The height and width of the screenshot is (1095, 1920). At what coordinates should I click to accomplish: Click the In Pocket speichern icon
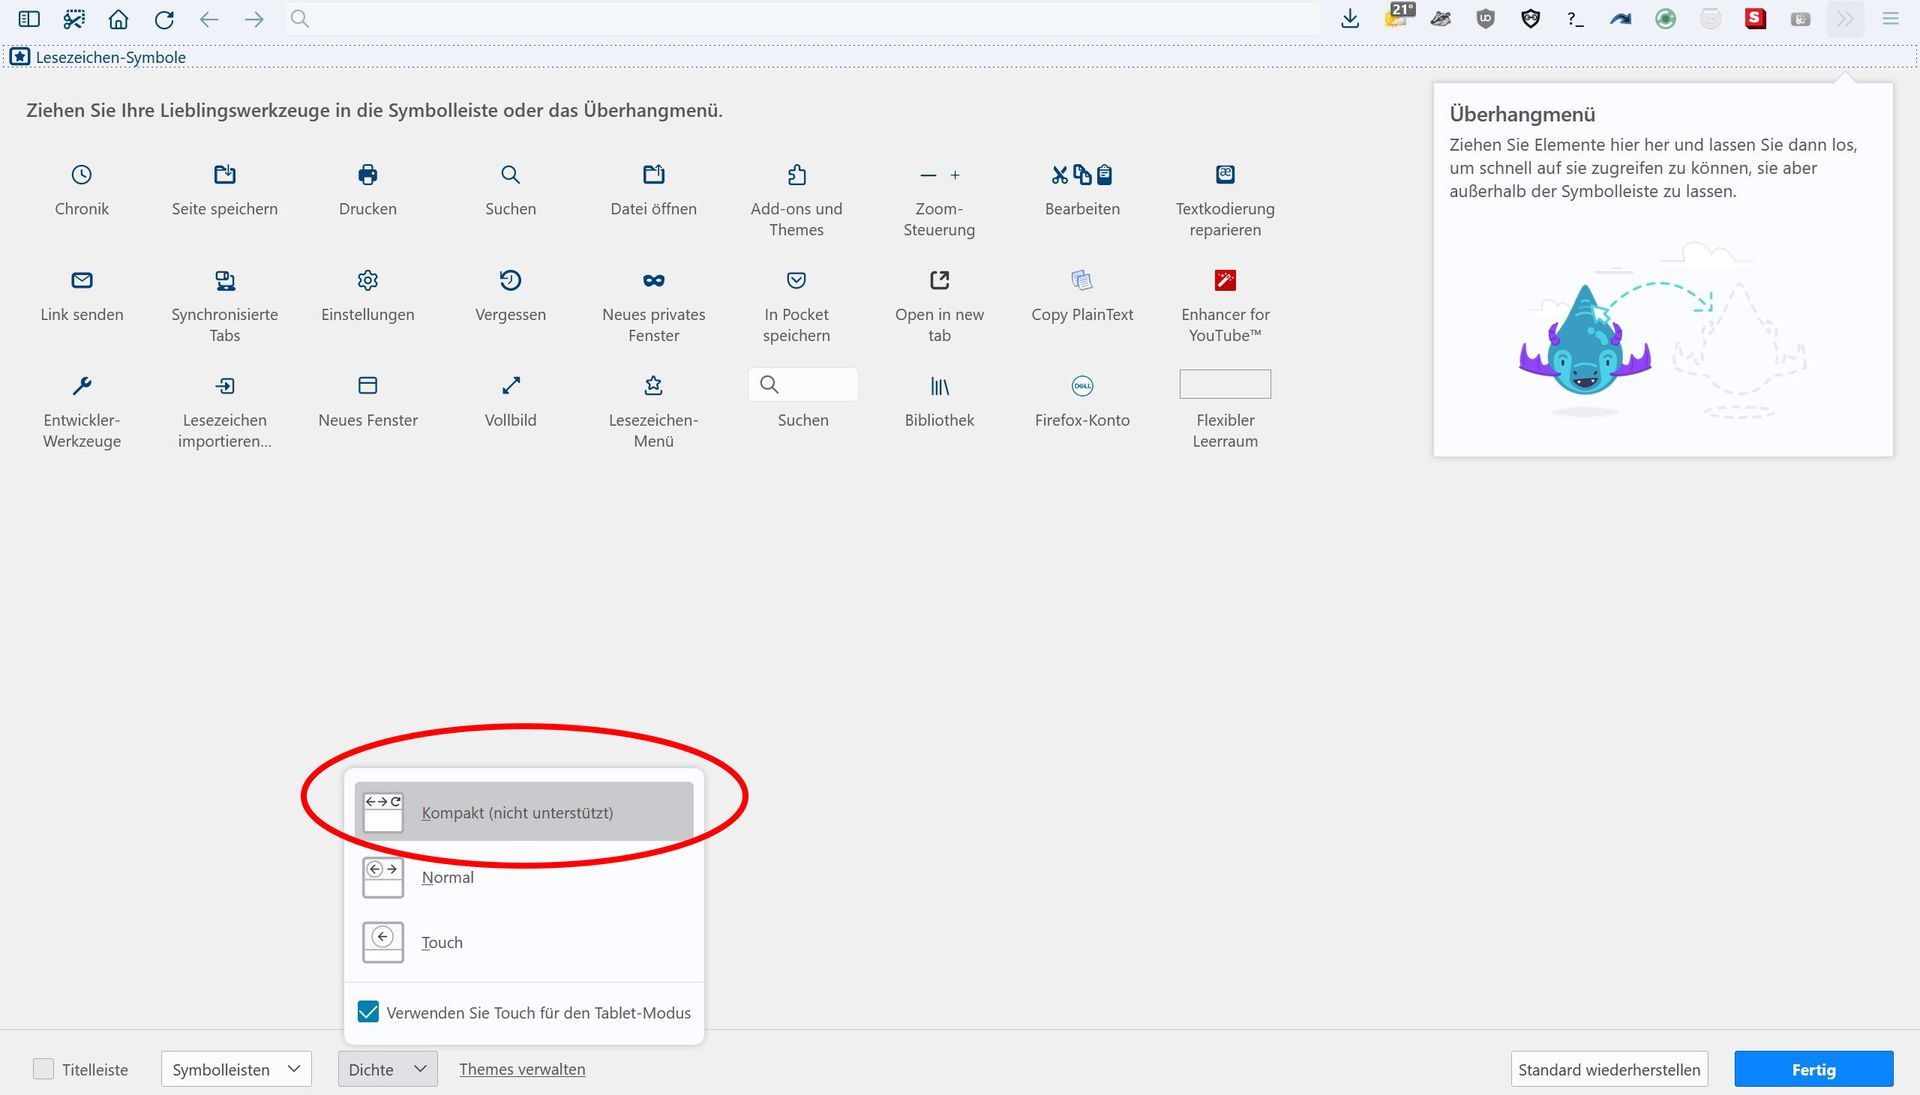coord(796,280)
